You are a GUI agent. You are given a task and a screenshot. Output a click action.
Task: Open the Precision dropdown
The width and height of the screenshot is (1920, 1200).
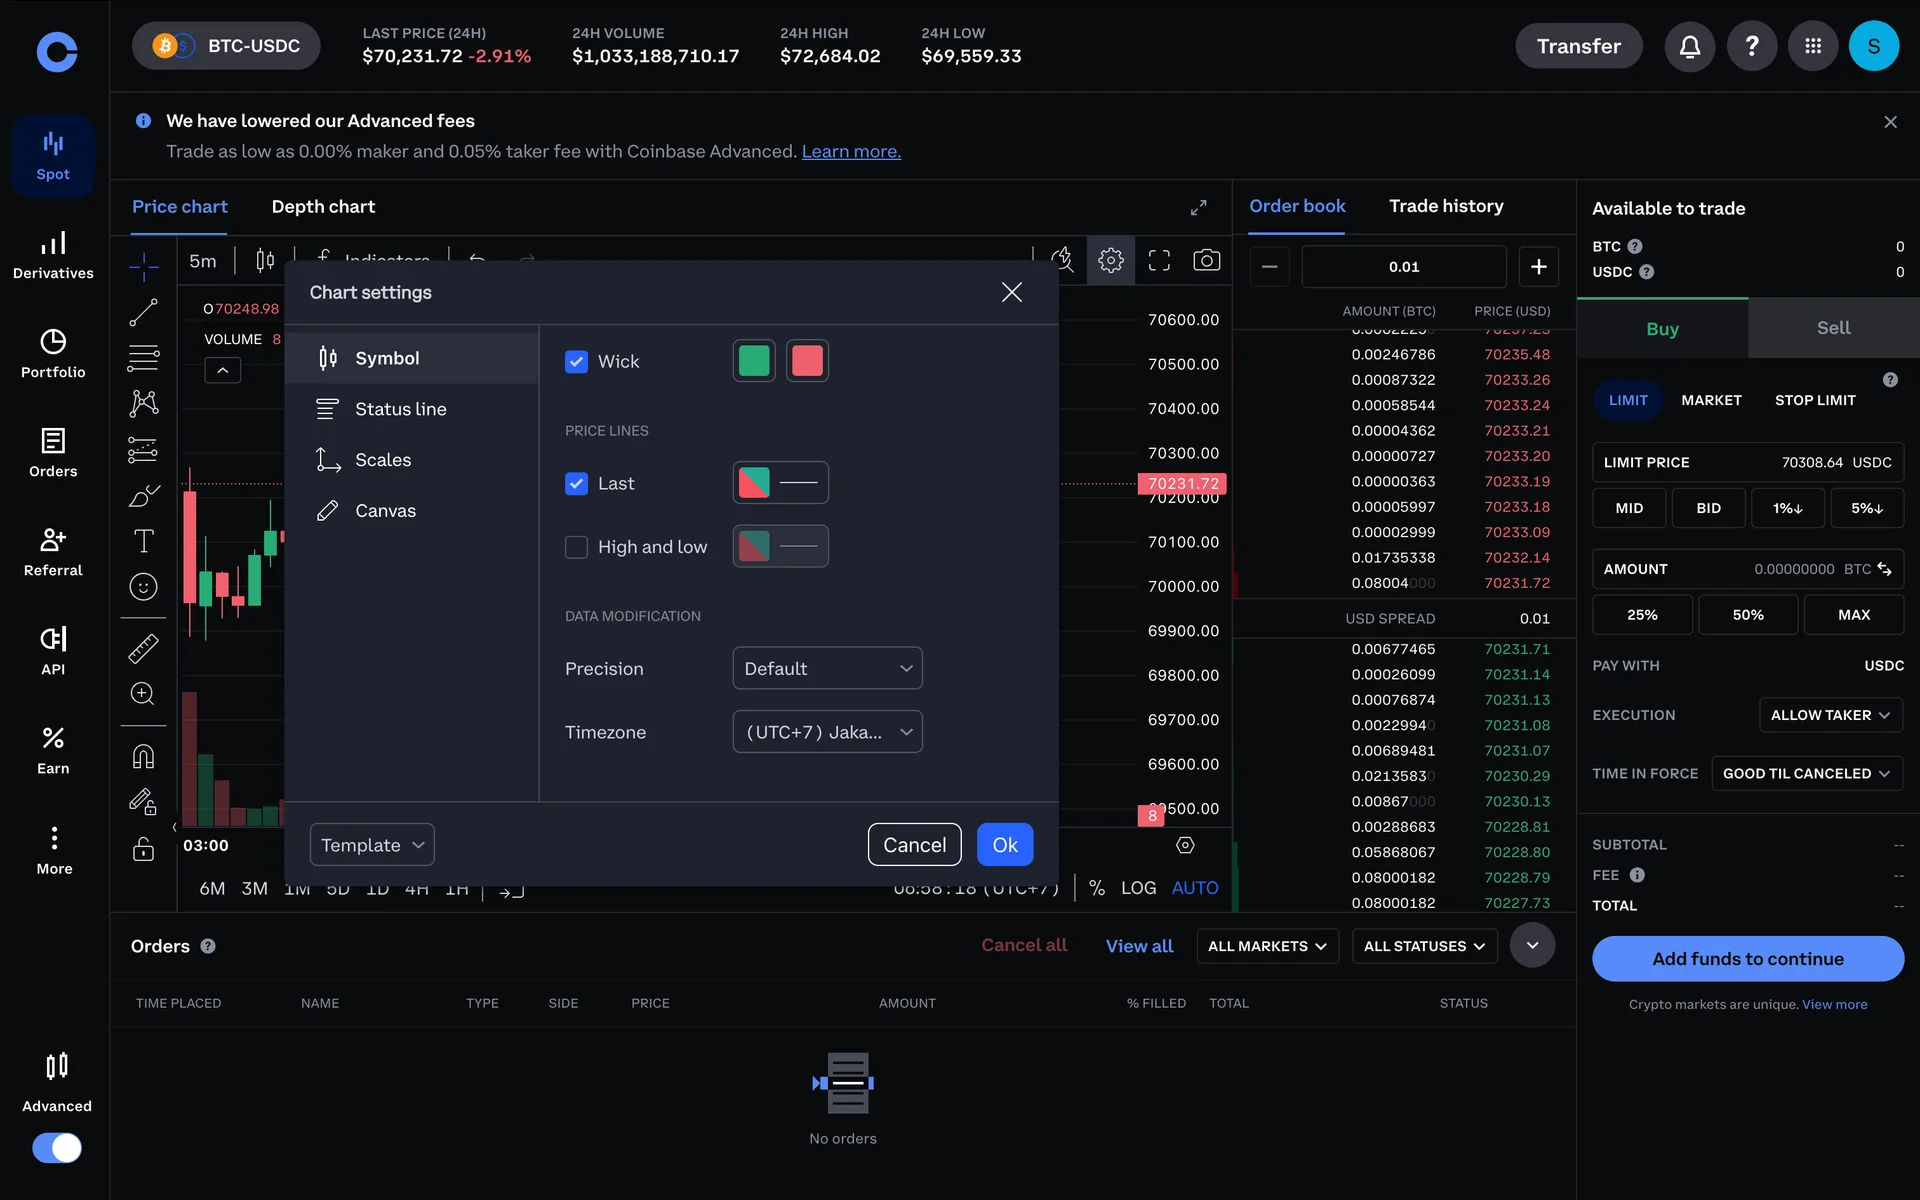[827, 668]
